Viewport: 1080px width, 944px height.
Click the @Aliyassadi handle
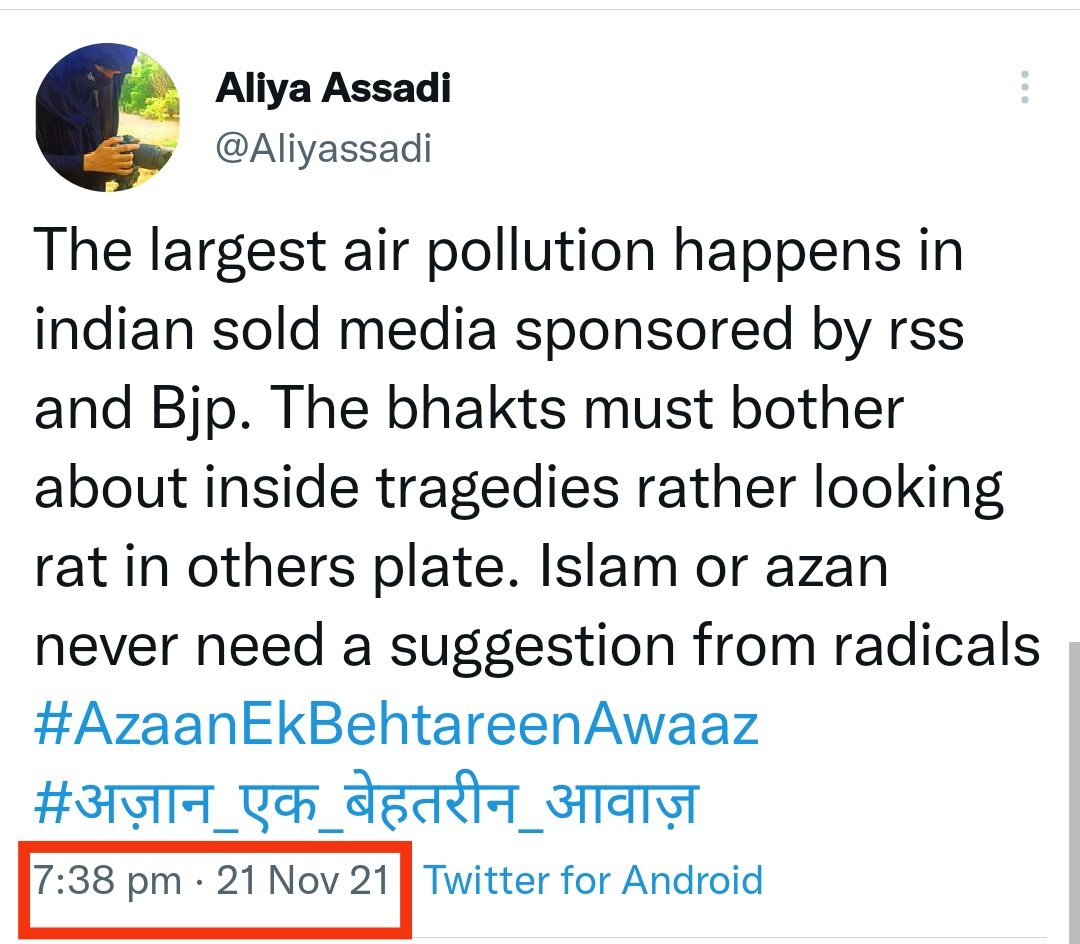[x=323, y=149]
